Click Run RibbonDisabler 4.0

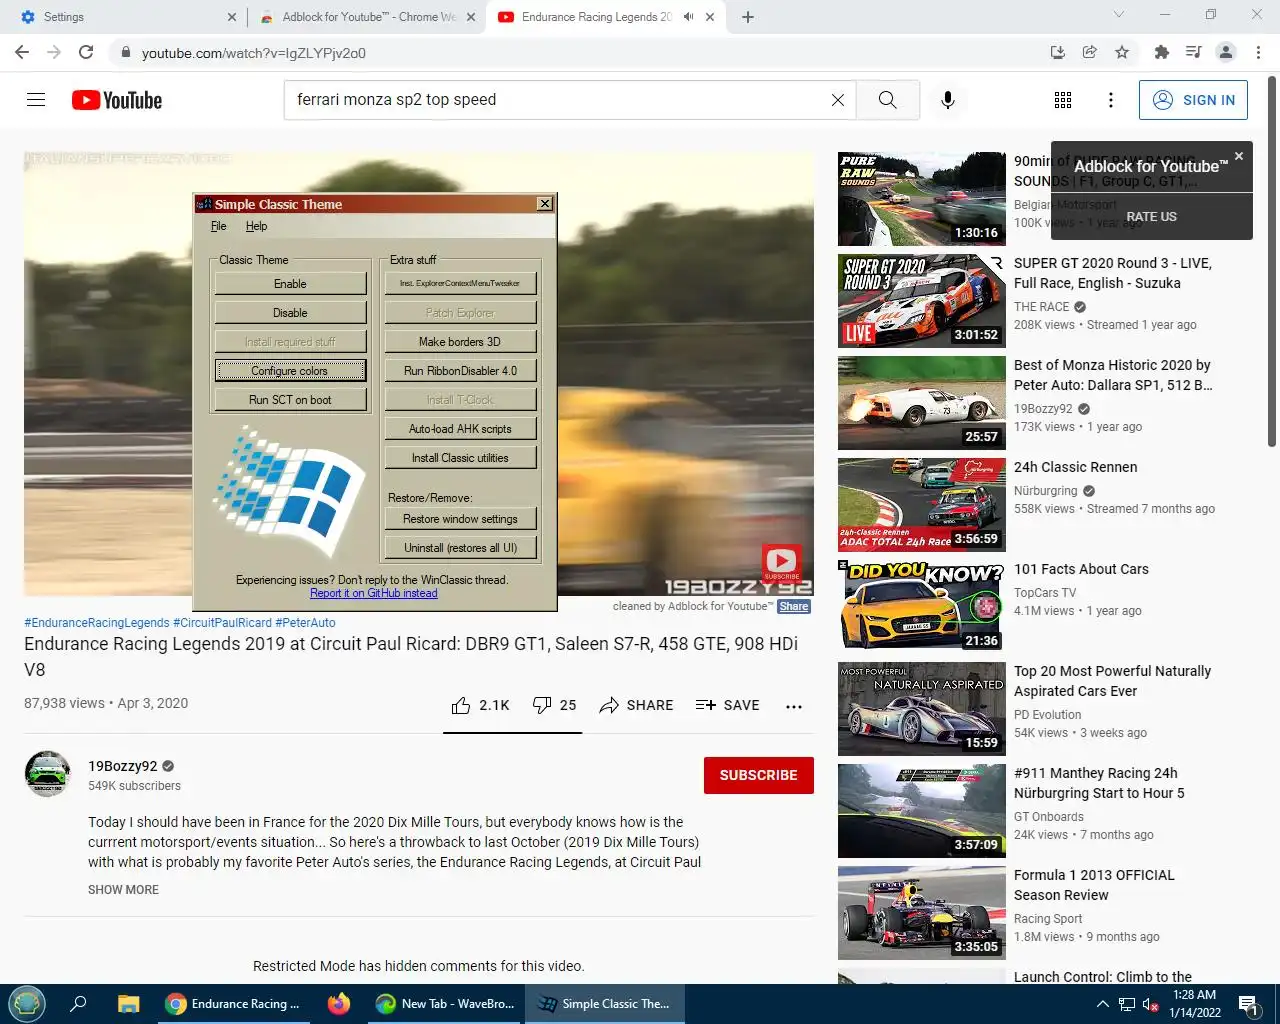click(x=460, y=371)
